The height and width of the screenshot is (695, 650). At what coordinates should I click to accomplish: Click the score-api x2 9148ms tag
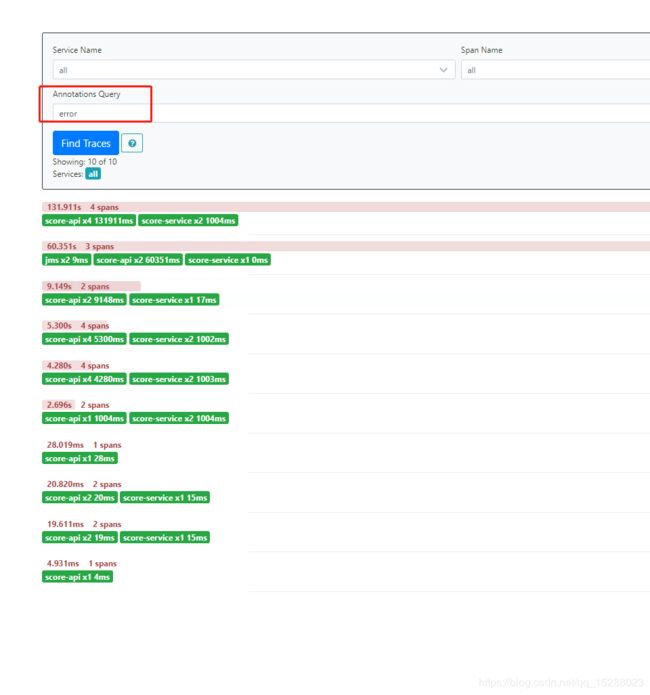(84, 300)
